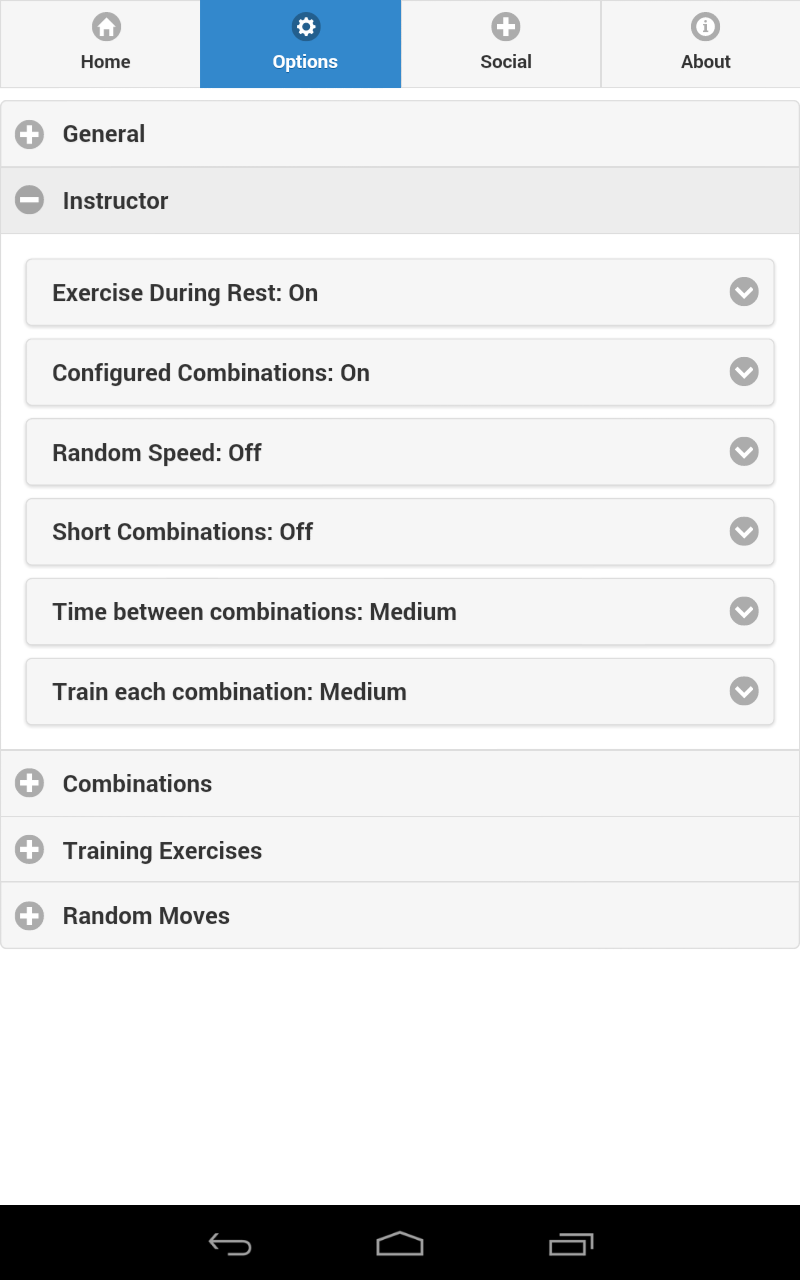Click the plus icon beside General

click(30, 134)
